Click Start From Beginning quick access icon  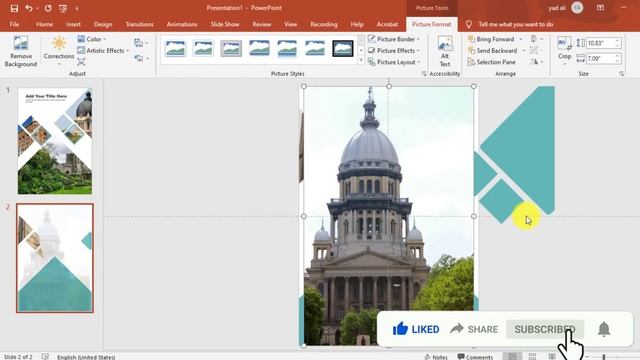point(63,8)
